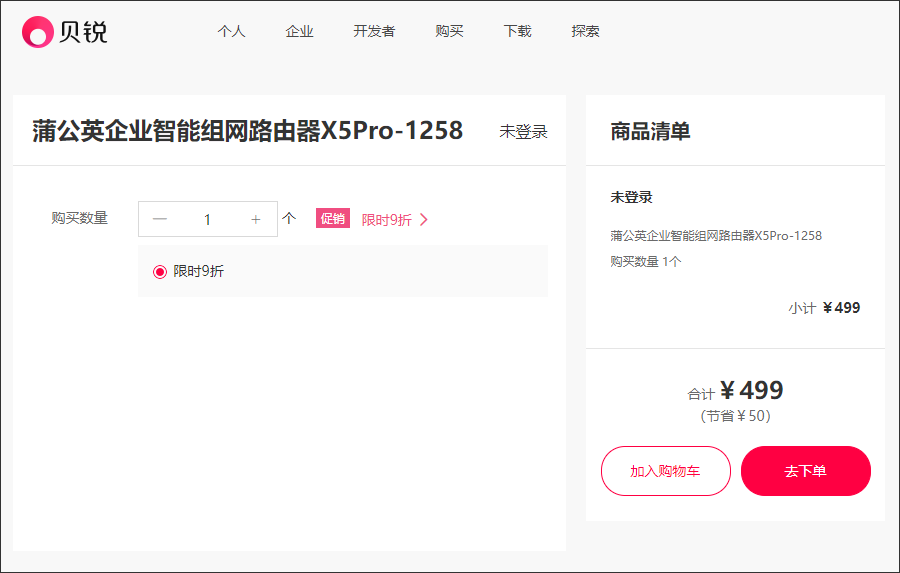Open the 开发者 menu
The width and height of the screenshot is (900, 573).
pyautogui.click(x=374, y=31)
